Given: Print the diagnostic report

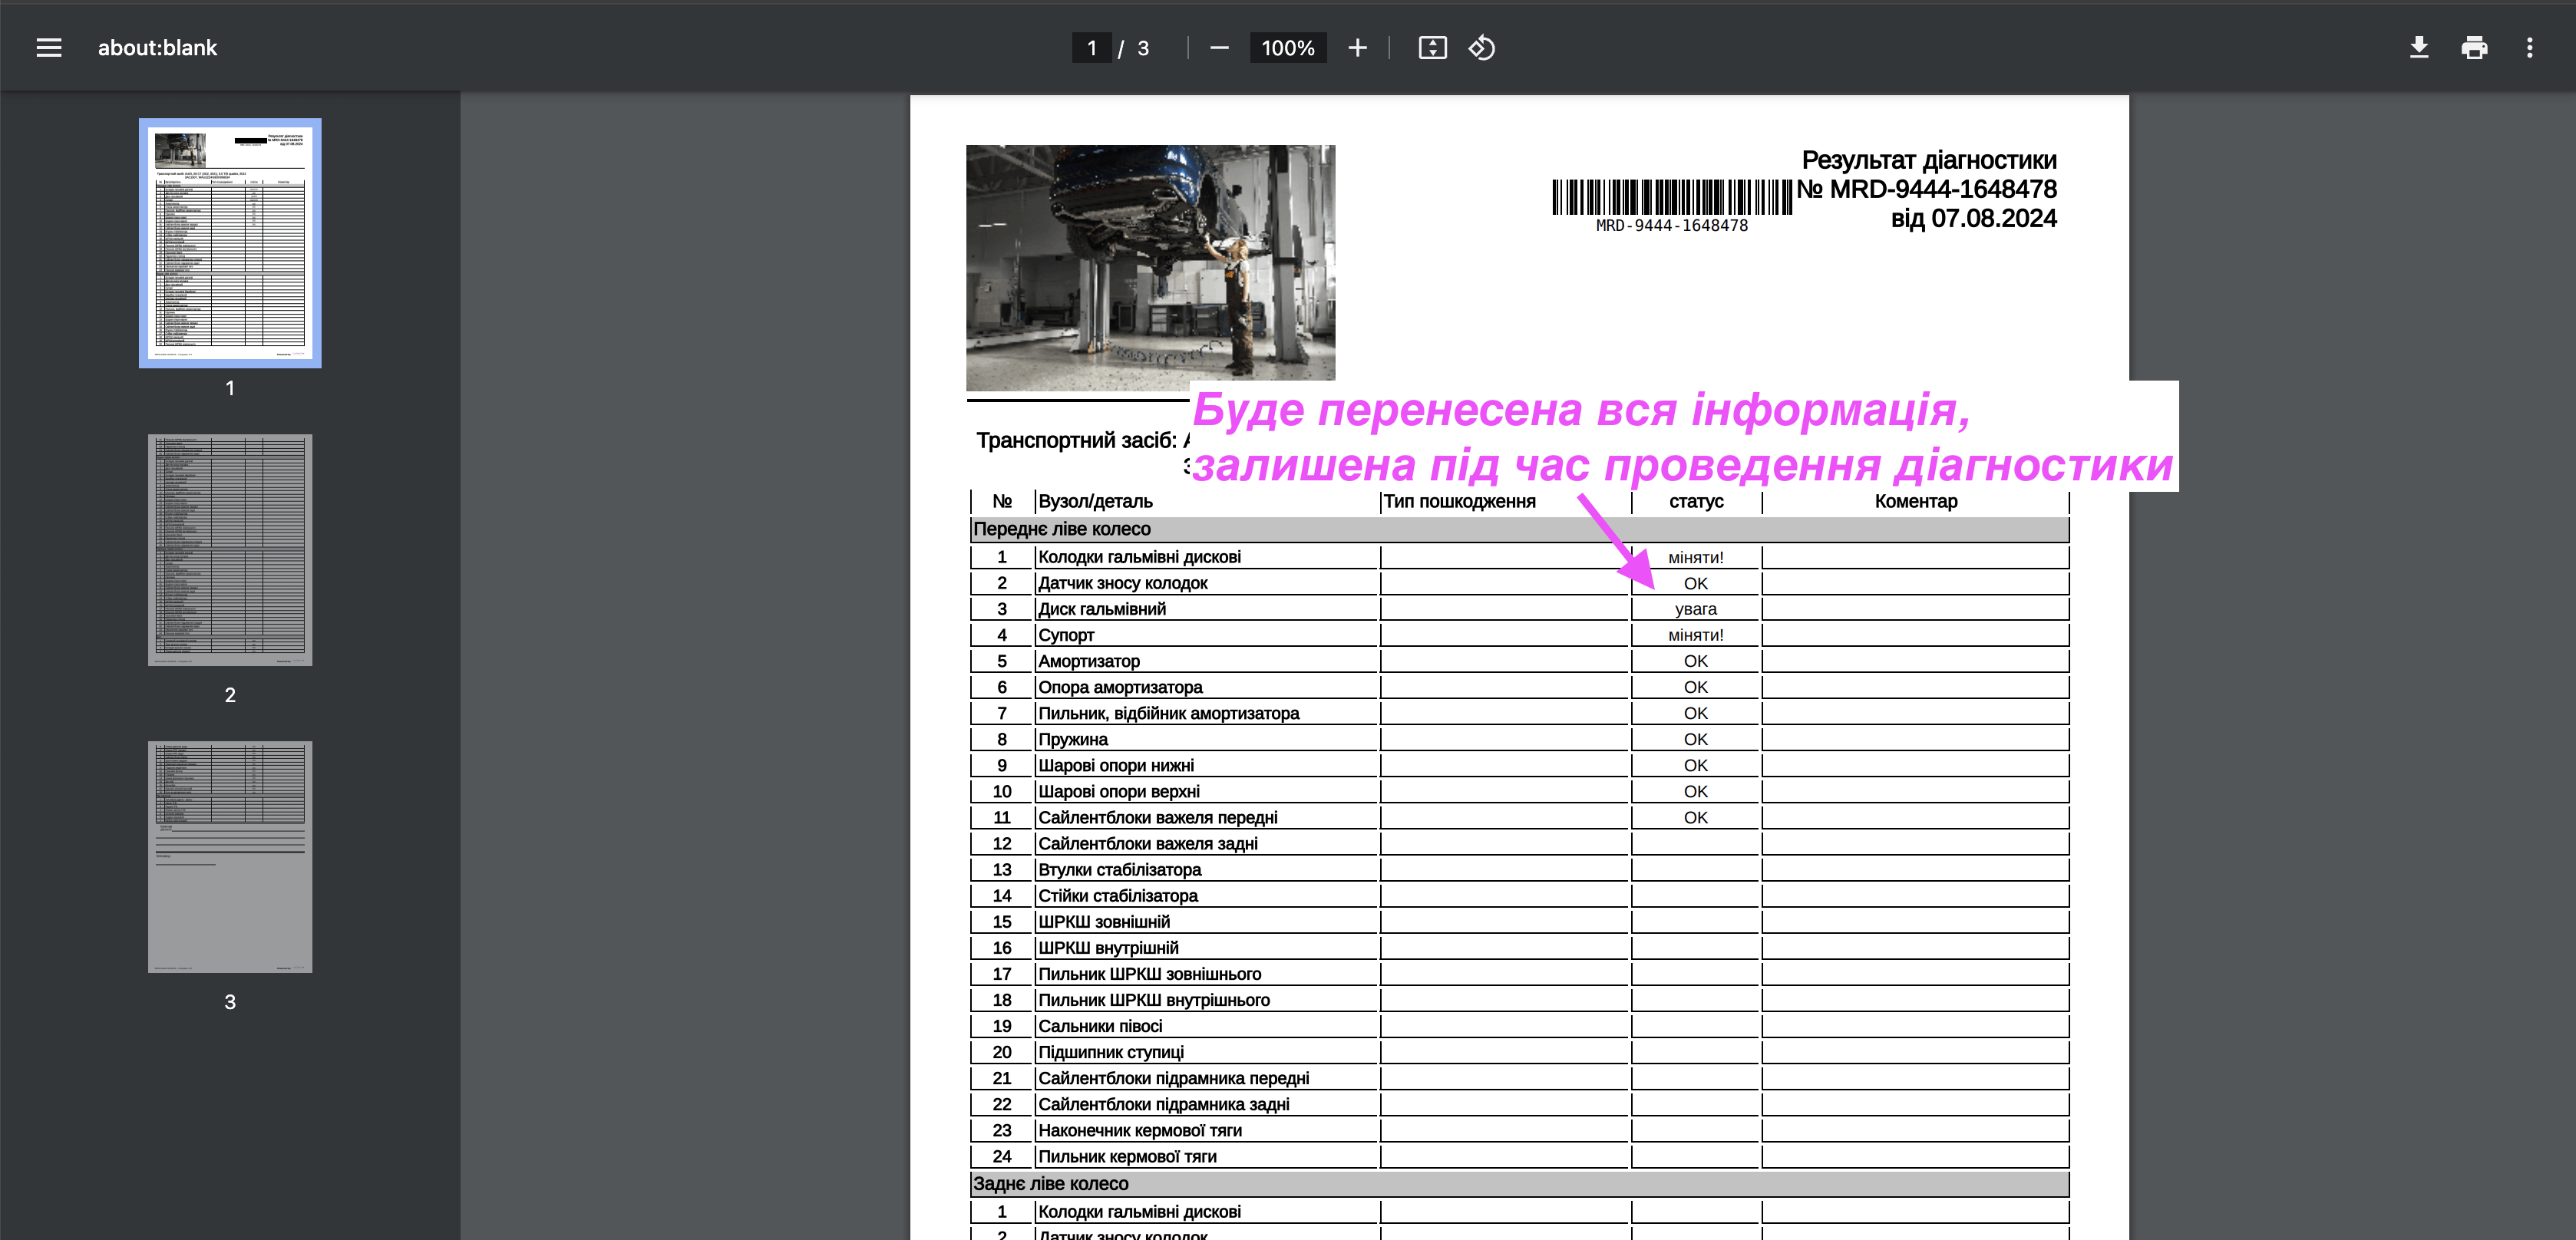Looking at the screenshot, I should (x=2474, y=48).
